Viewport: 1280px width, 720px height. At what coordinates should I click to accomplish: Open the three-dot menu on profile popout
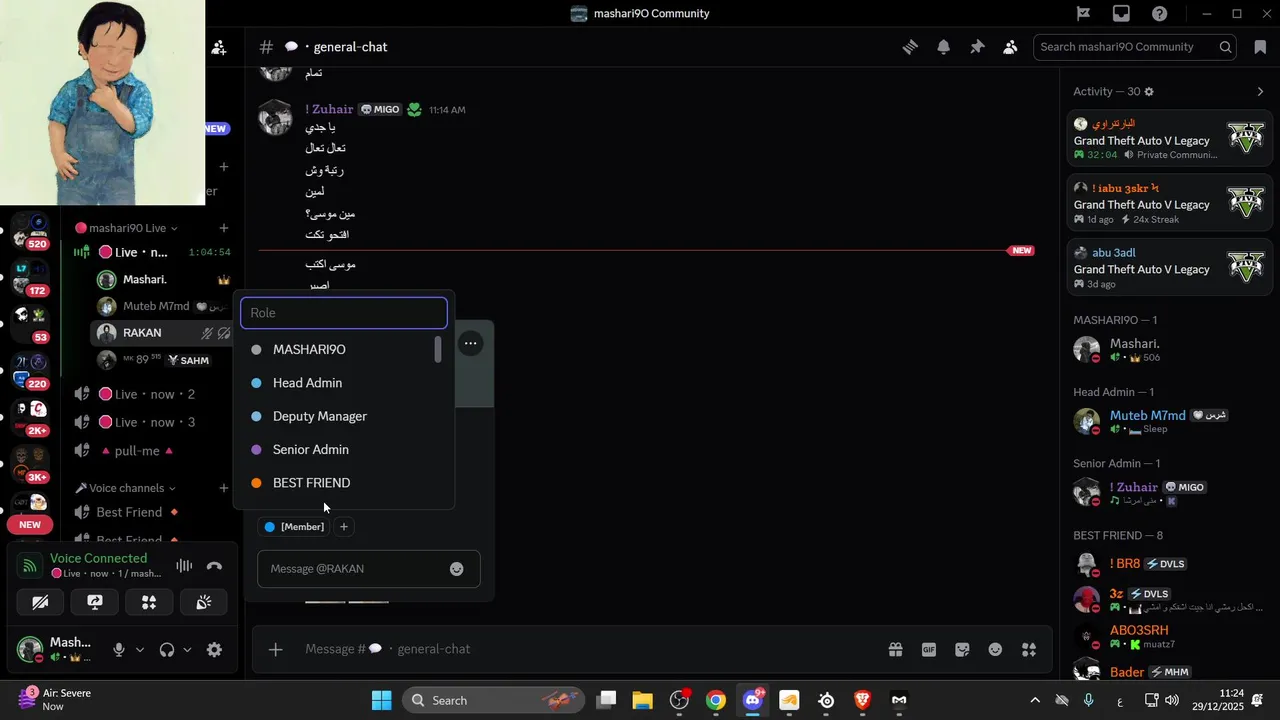470,344
